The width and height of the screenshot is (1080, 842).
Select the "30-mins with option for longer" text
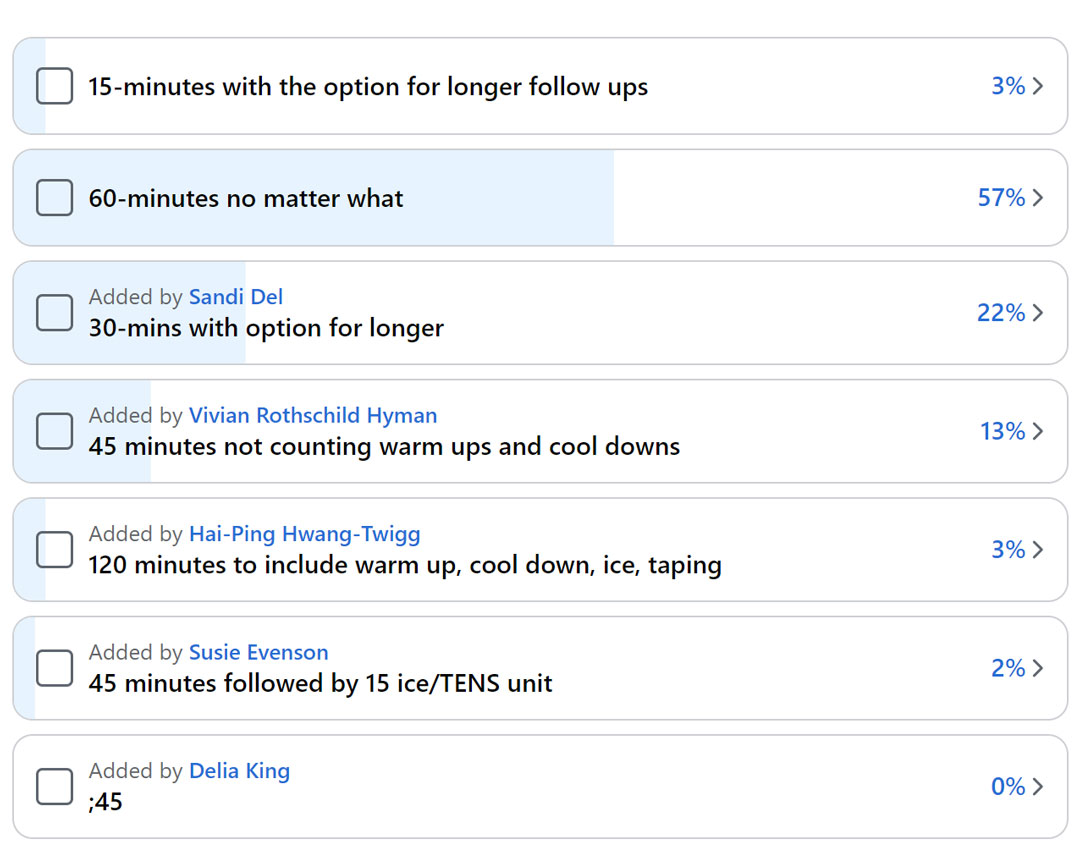coord(267,328)
